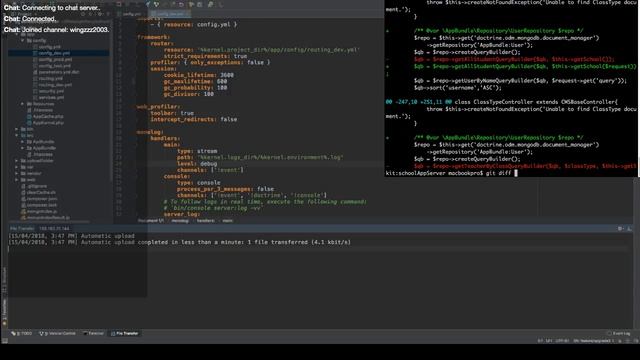This screenshot has width=640, height=360.
Task: Collapse the config folder in project tree
Action: click(x=23, y=40)
